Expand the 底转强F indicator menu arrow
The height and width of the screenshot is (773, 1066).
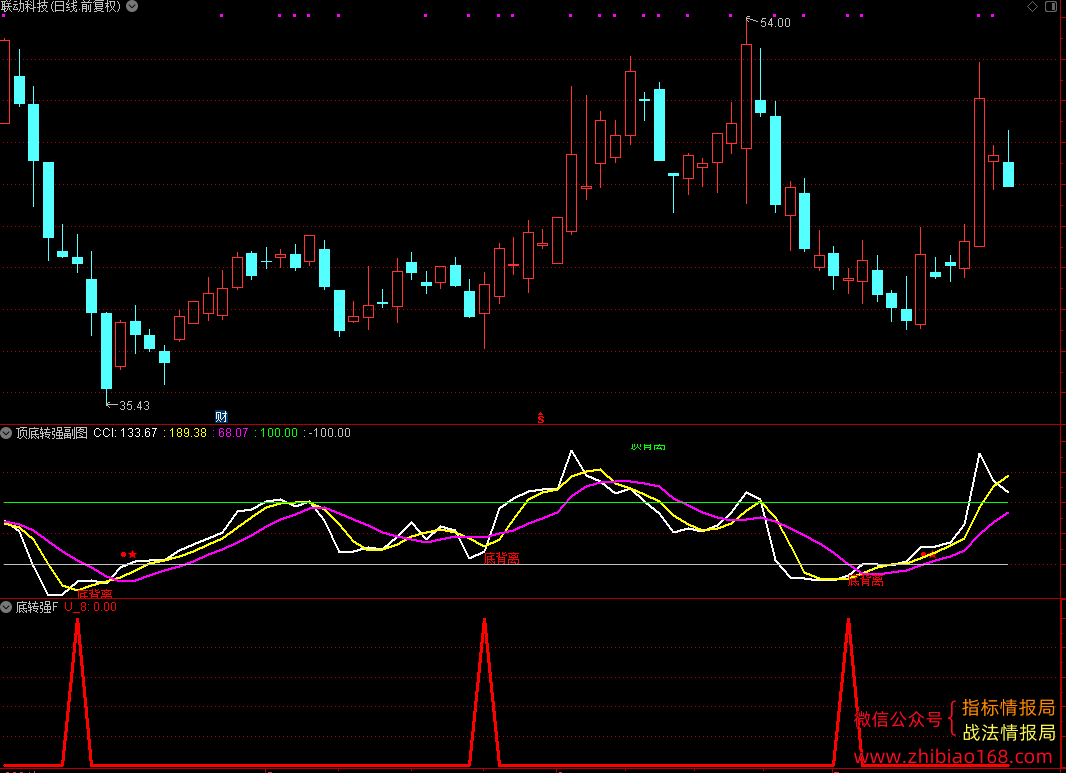tap(6, 607)
